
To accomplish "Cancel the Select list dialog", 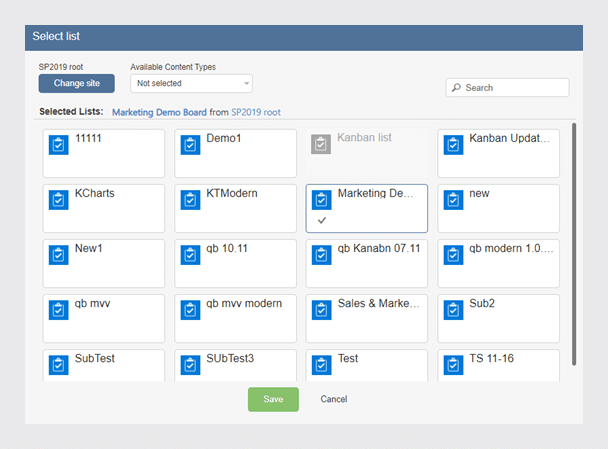I will point(334,399).
